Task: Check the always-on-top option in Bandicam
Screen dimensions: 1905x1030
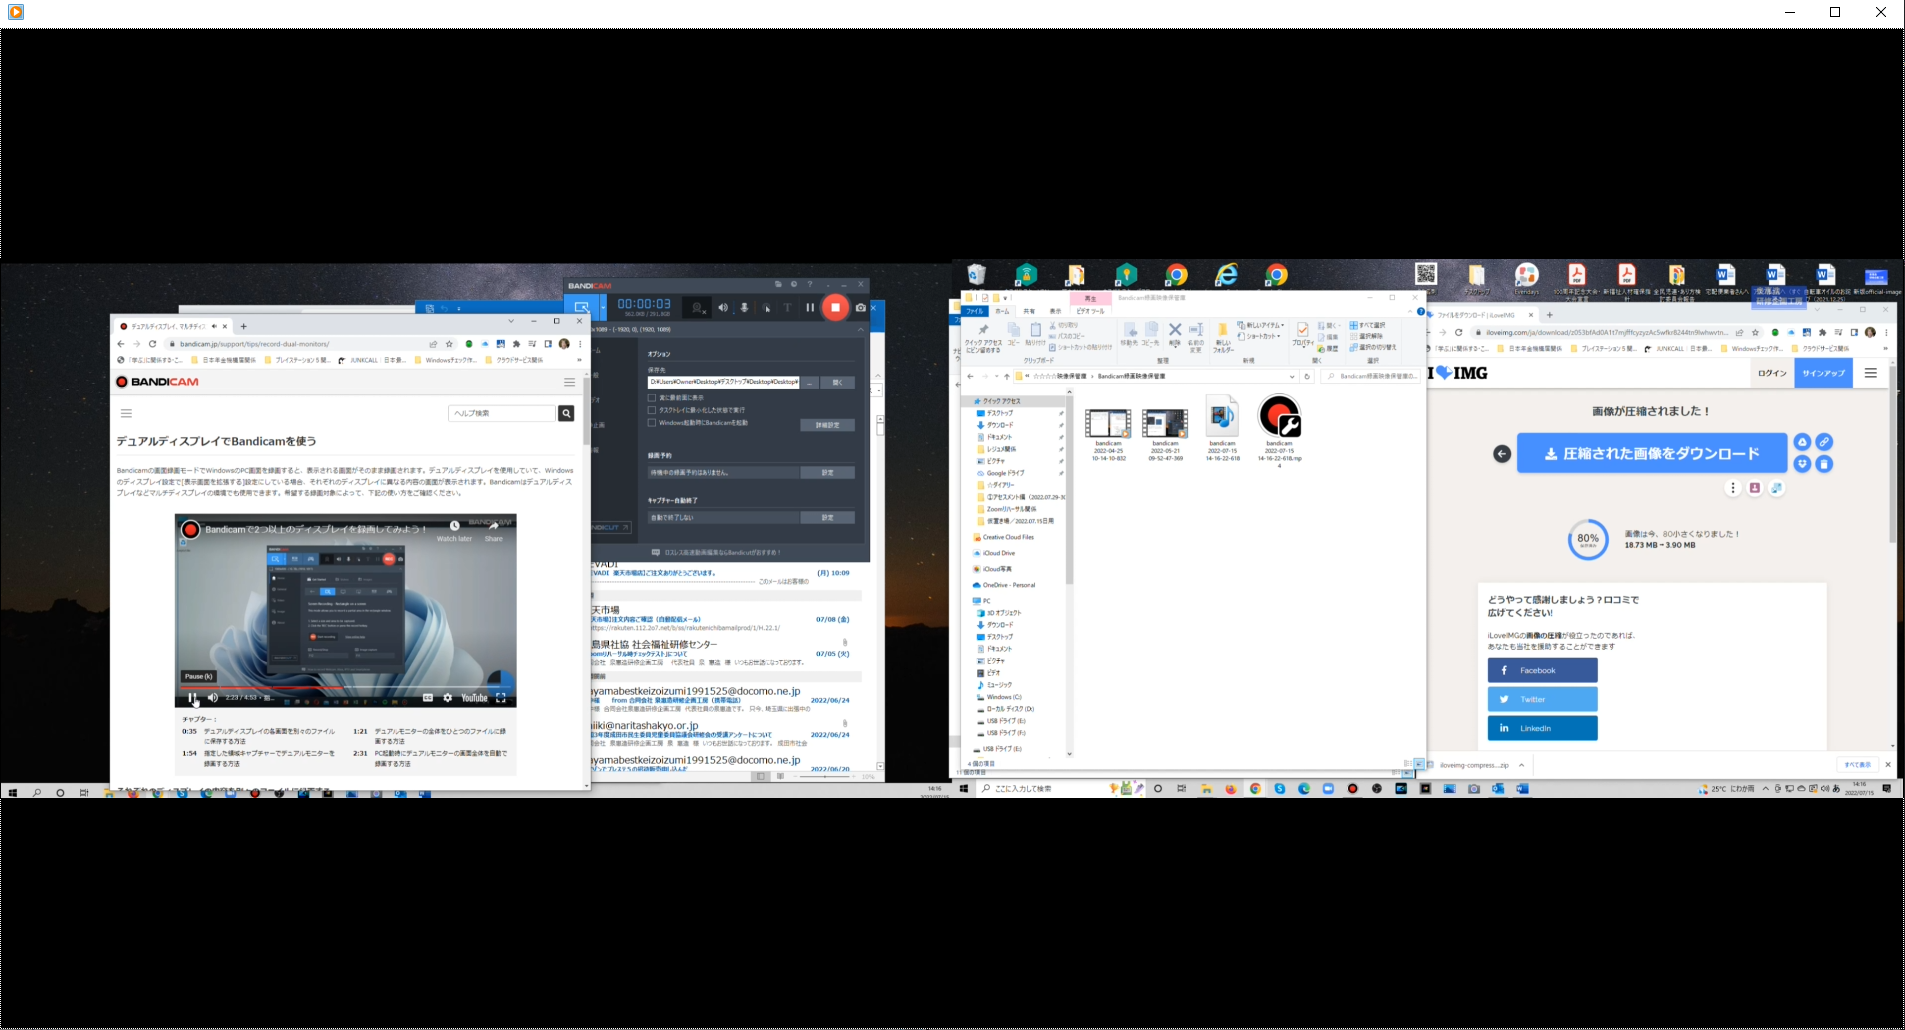Action: click(x=652, y=397)
